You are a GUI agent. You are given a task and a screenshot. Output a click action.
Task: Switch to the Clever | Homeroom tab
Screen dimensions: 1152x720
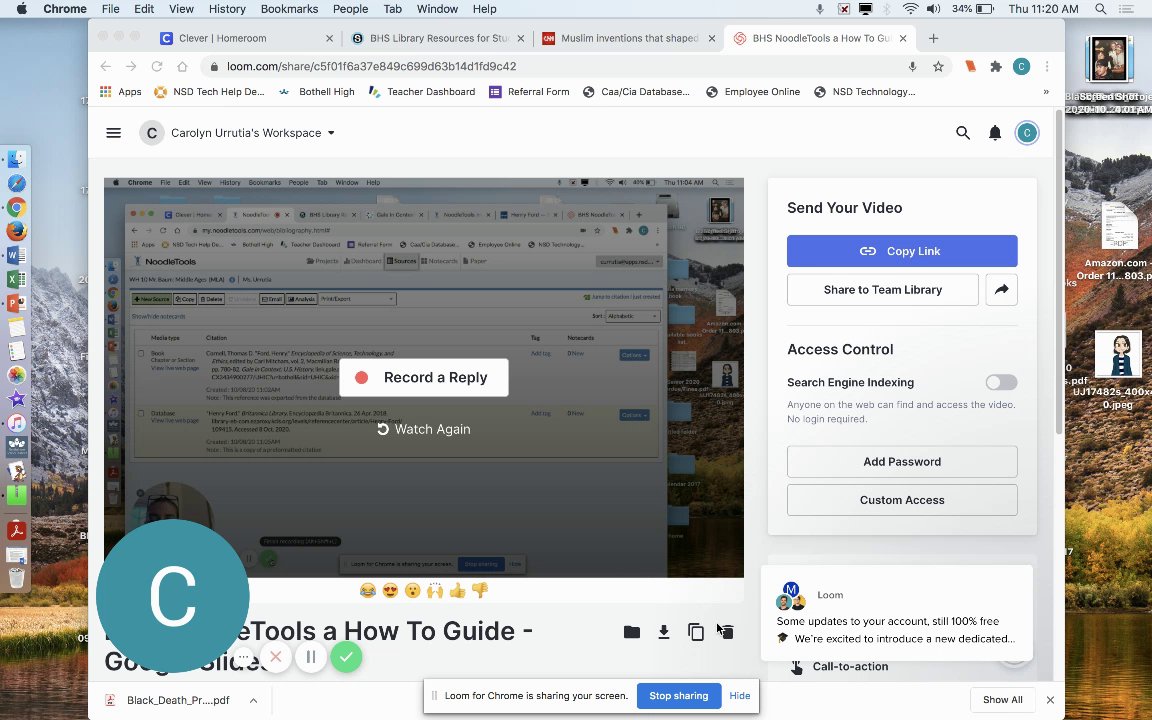[x=248, y=38]
